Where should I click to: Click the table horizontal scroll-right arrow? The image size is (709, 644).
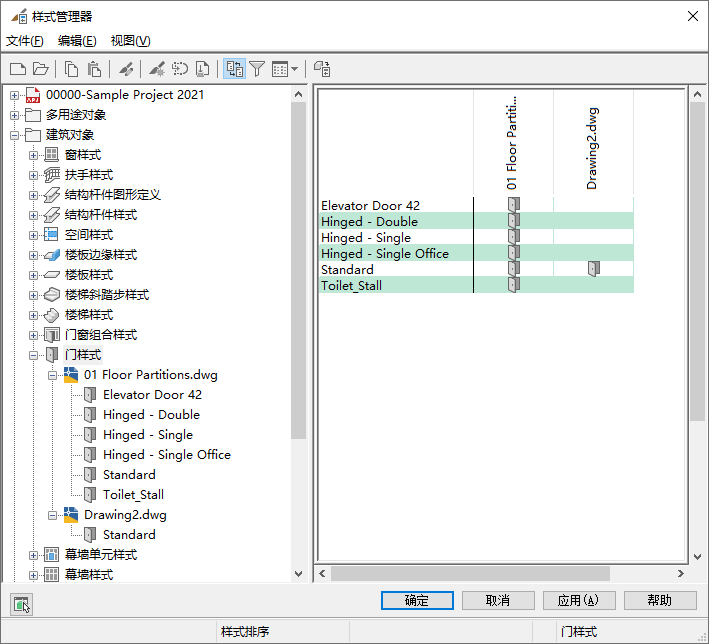pos(681,573)
